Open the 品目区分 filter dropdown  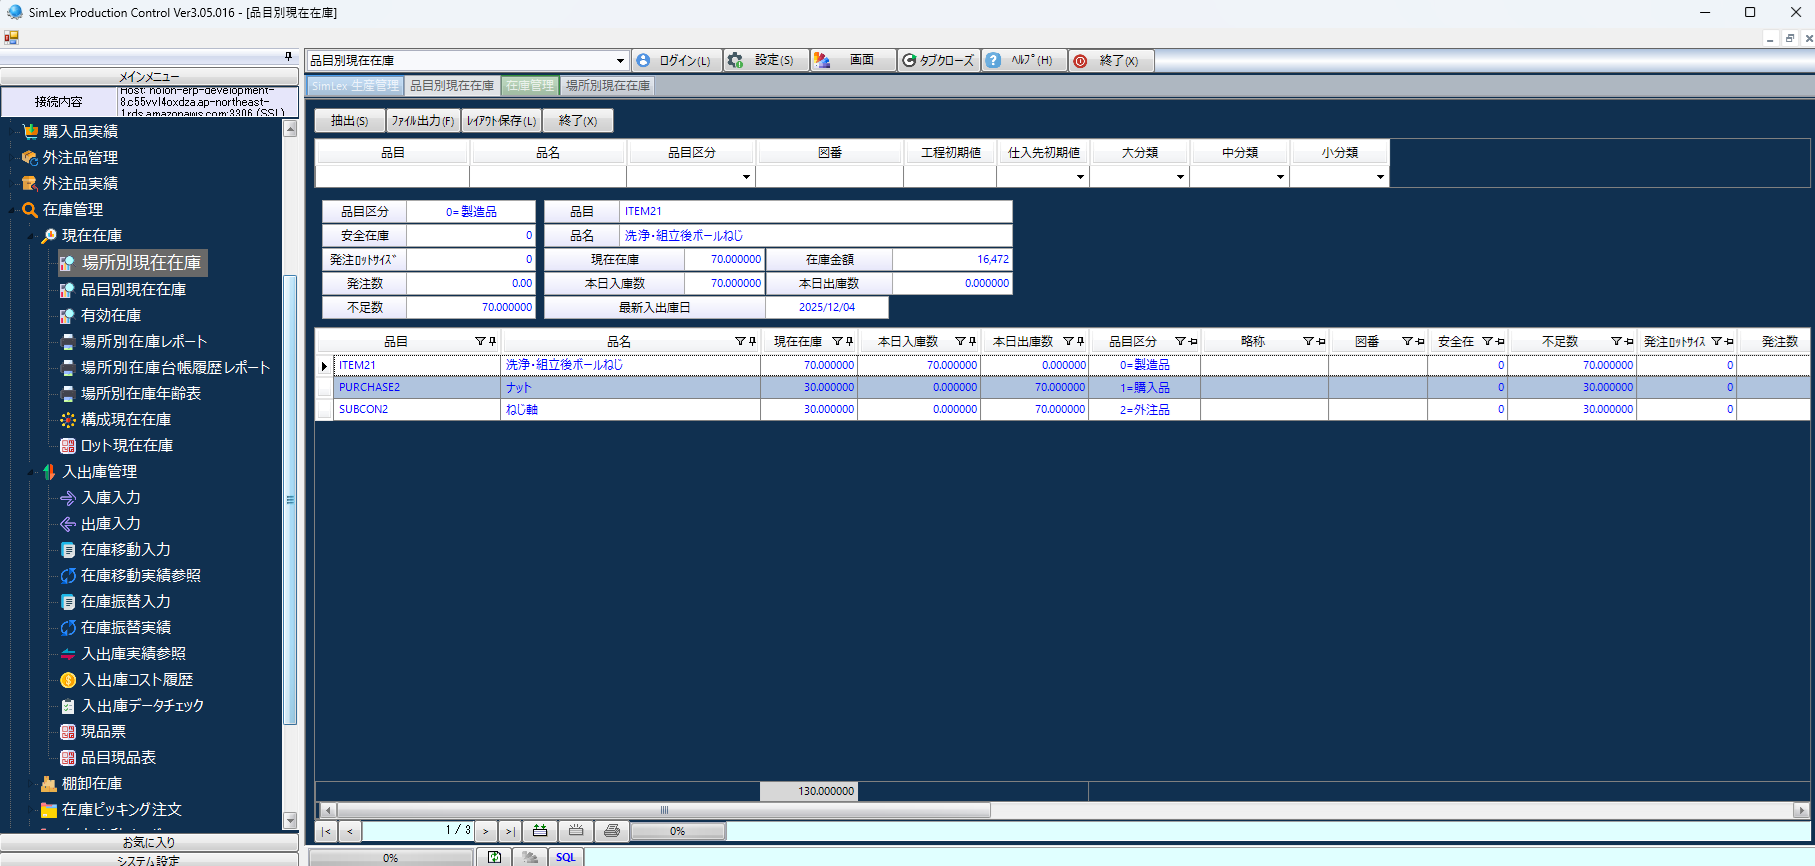click(746, 177)
